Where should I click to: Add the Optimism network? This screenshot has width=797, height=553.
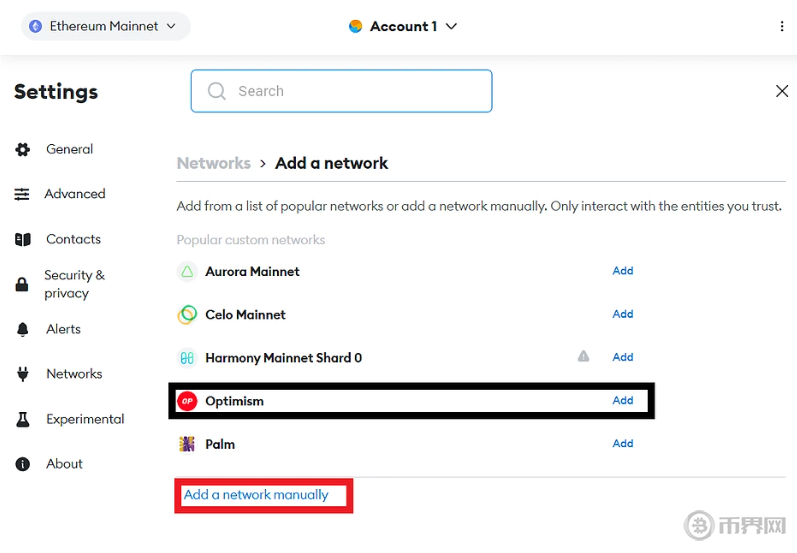pos(622,400)
